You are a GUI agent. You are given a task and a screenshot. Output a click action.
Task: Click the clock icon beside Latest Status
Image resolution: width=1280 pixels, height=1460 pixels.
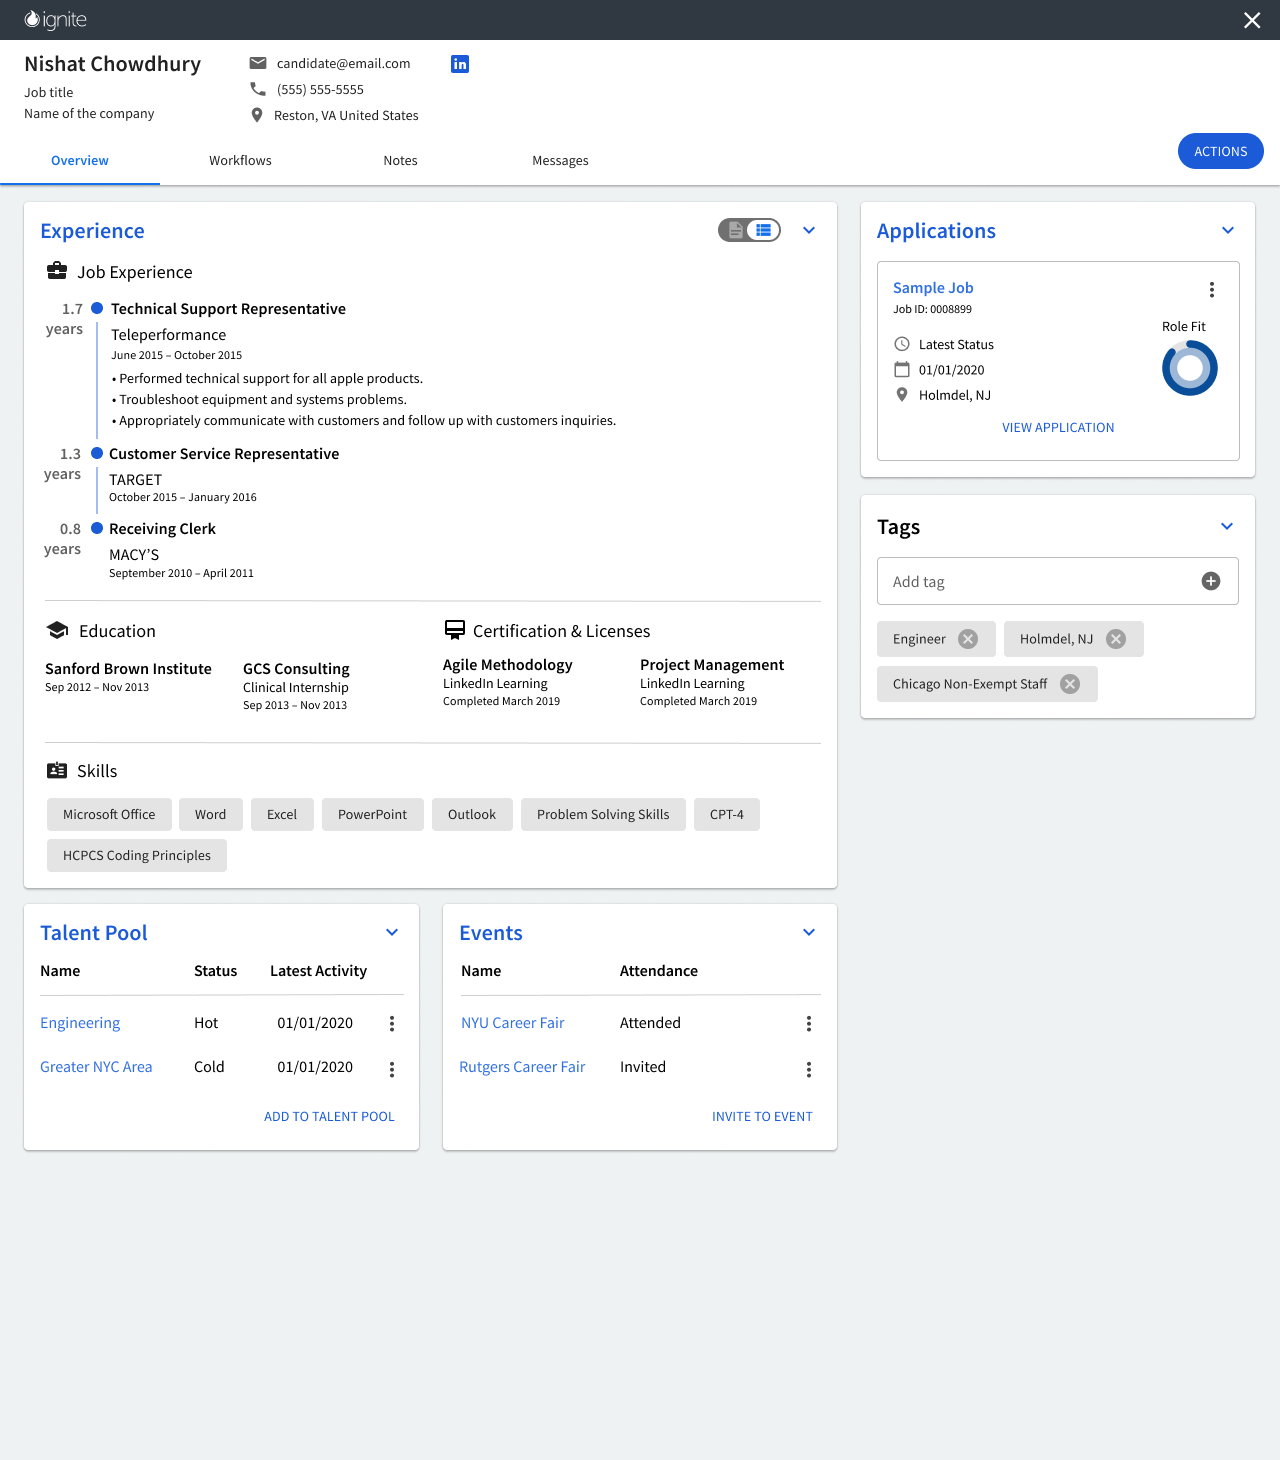902,344
